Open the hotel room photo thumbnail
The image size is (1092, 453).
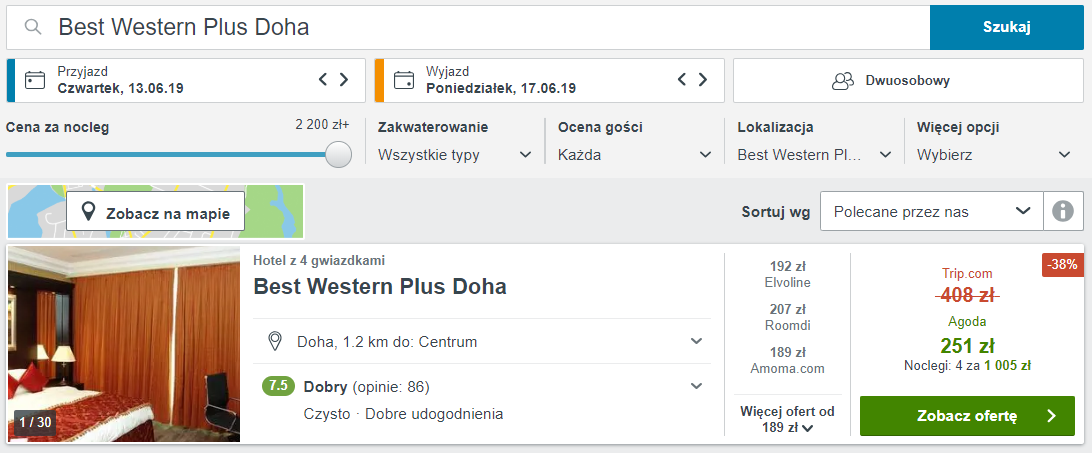123,344
